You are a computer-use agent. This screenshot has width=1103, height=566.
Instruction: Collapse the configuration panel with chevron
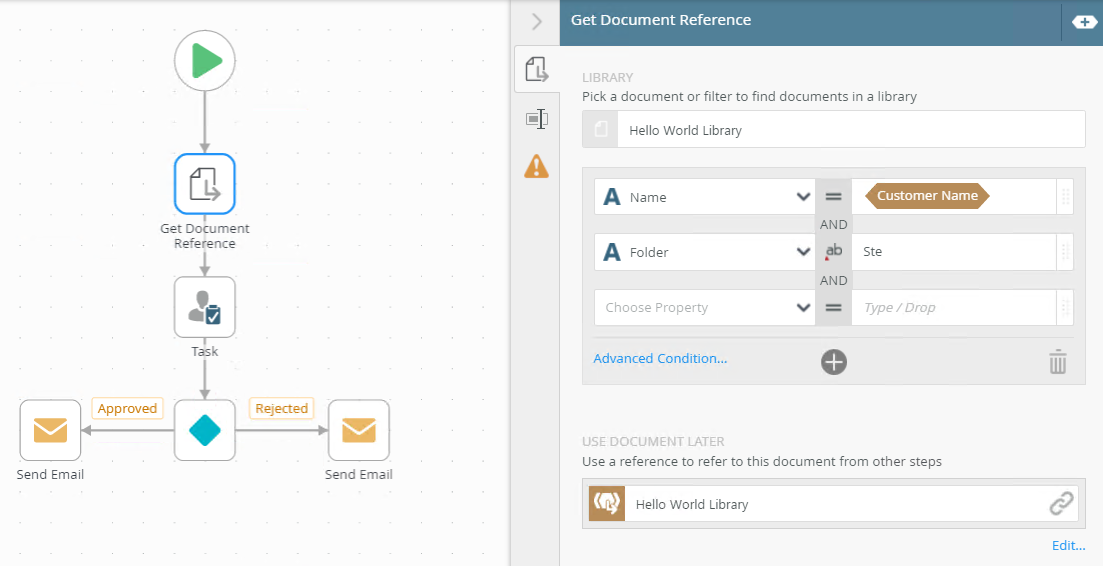tap(537, 21)
